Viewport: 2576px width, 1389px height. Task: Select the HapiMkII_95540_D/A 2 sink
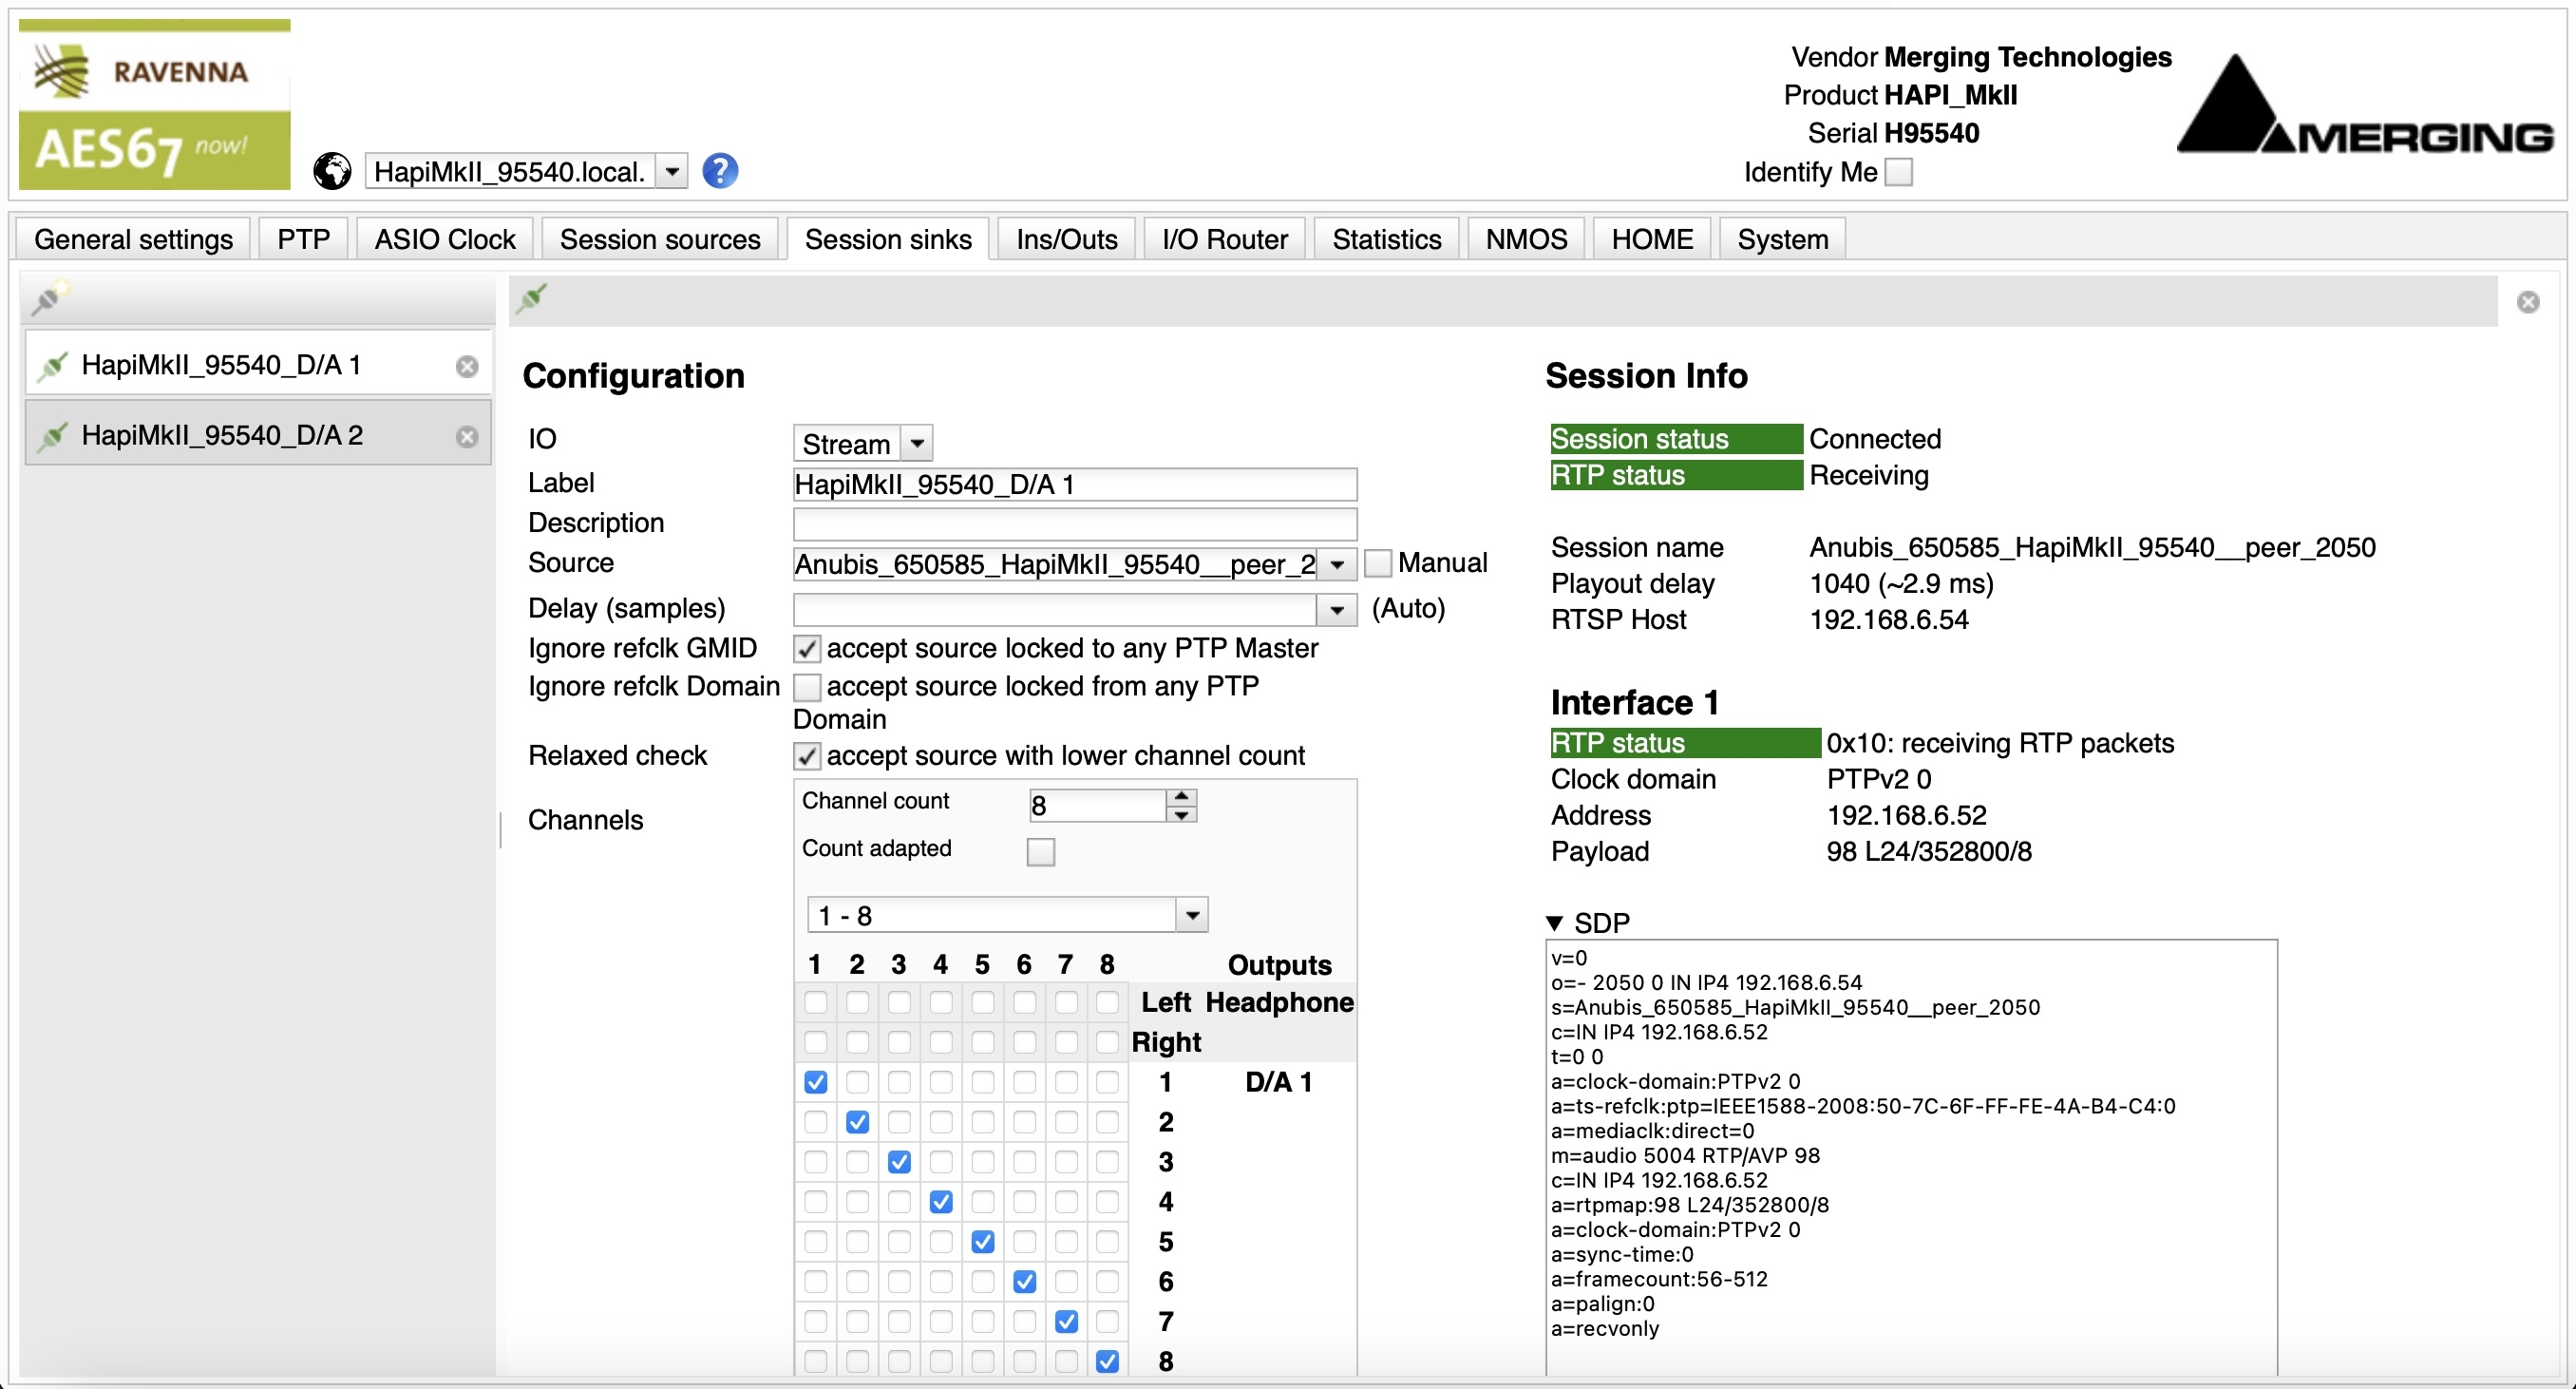258,435
